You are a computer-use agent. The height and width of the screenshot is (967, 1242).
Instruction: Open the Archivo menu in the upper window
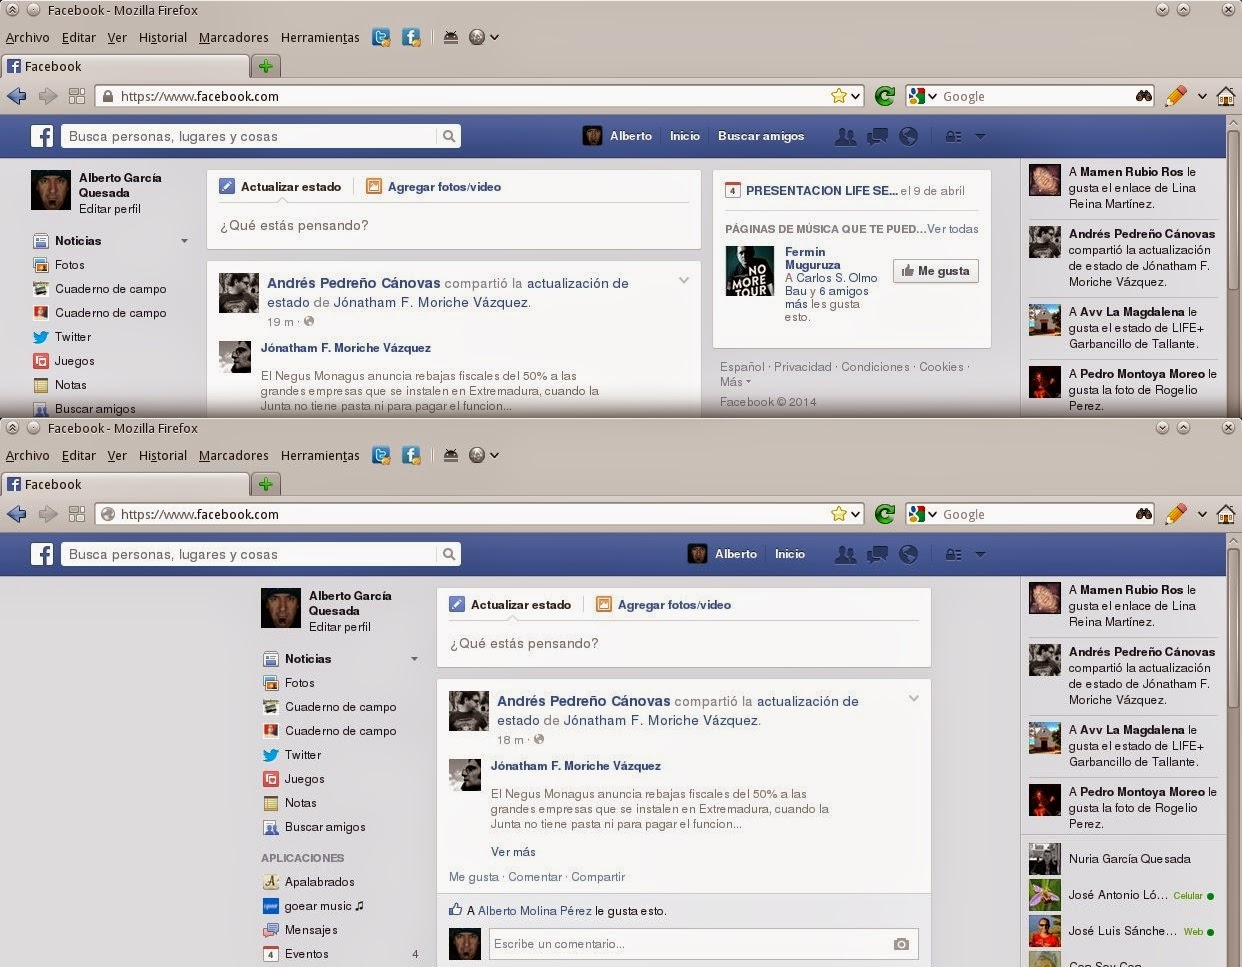(27, 37)
